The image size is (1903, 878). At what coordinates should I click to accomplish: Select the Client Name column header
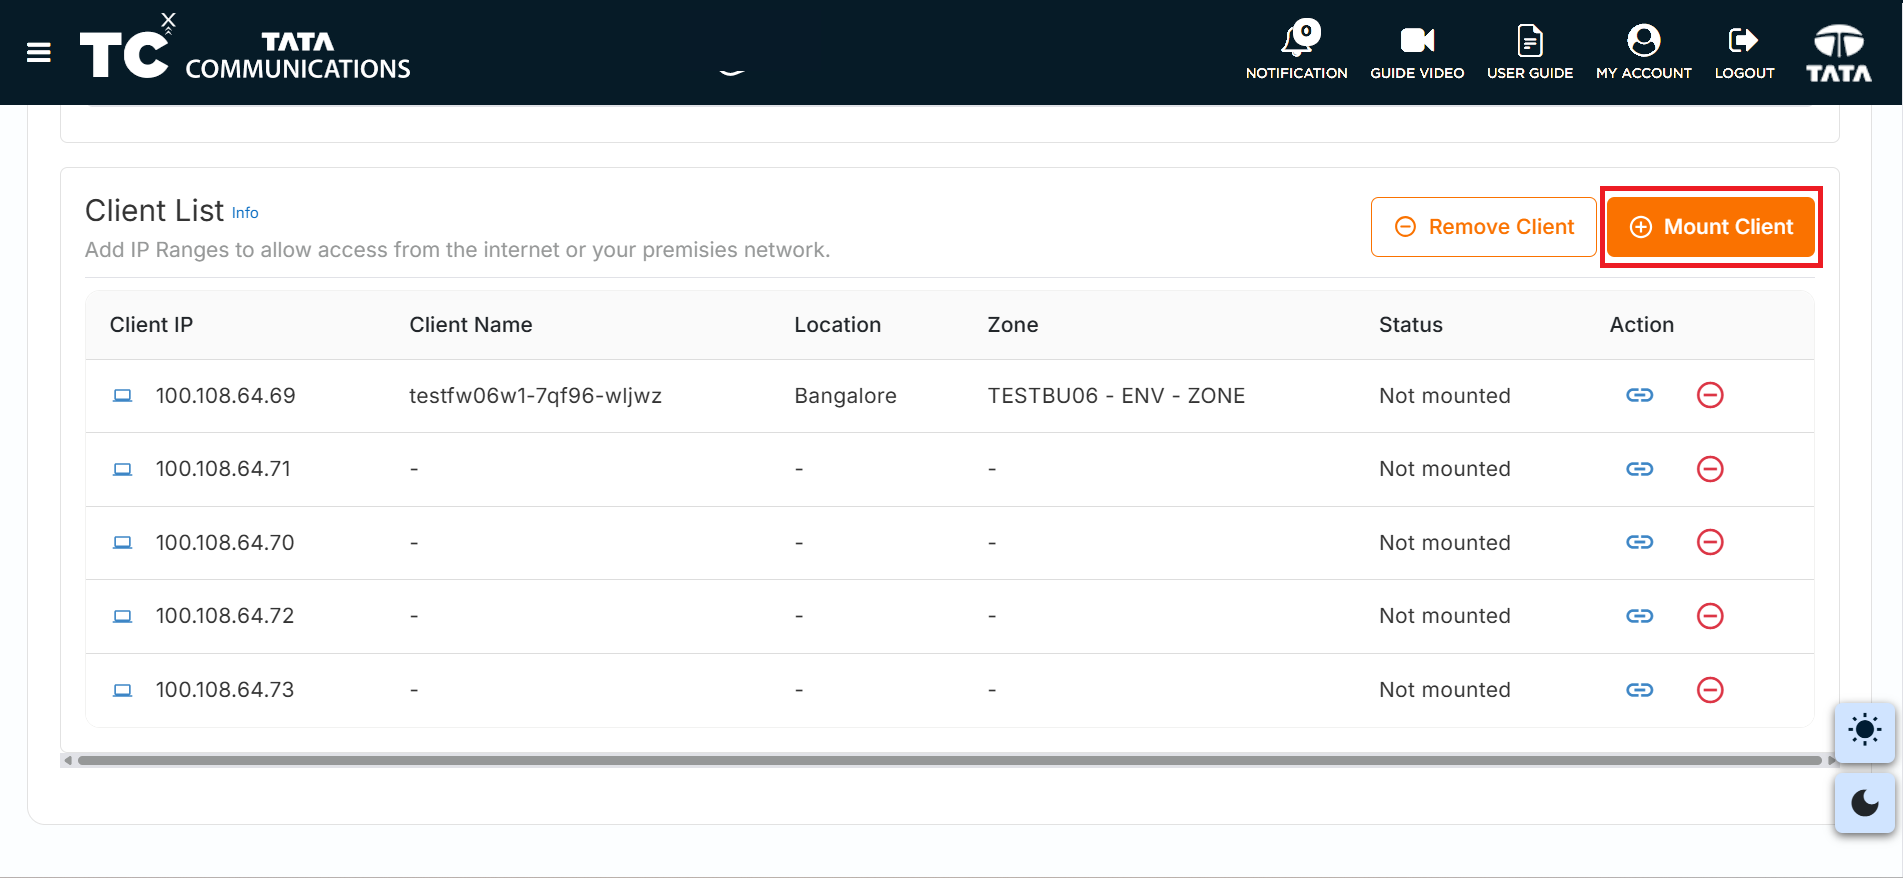coord(471,325)
